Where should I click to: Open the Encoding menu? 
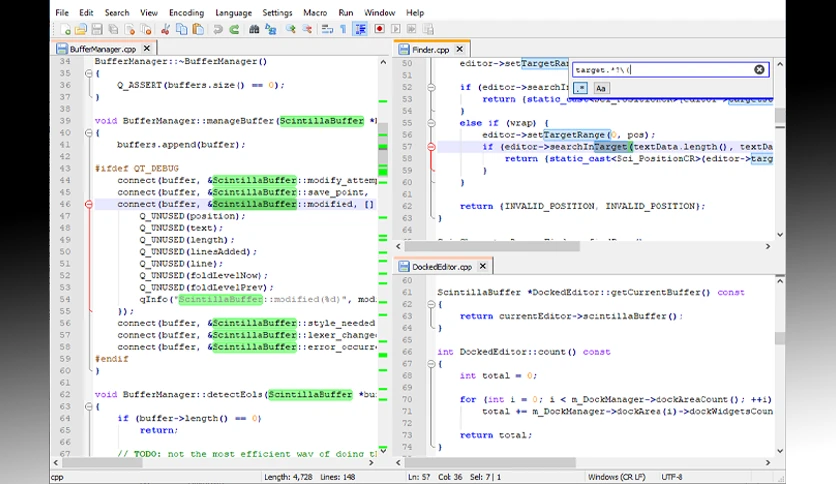(186, 13)
